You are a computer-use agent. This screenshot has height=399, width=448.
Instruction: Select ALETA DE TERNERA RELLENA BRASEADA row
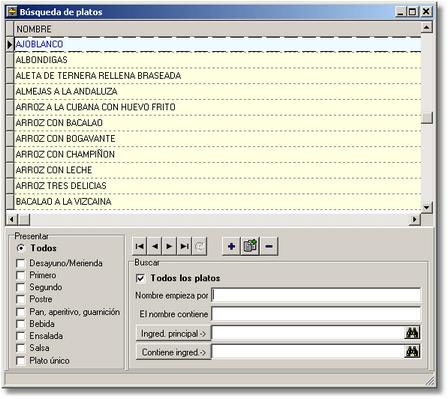click(217, 76)
